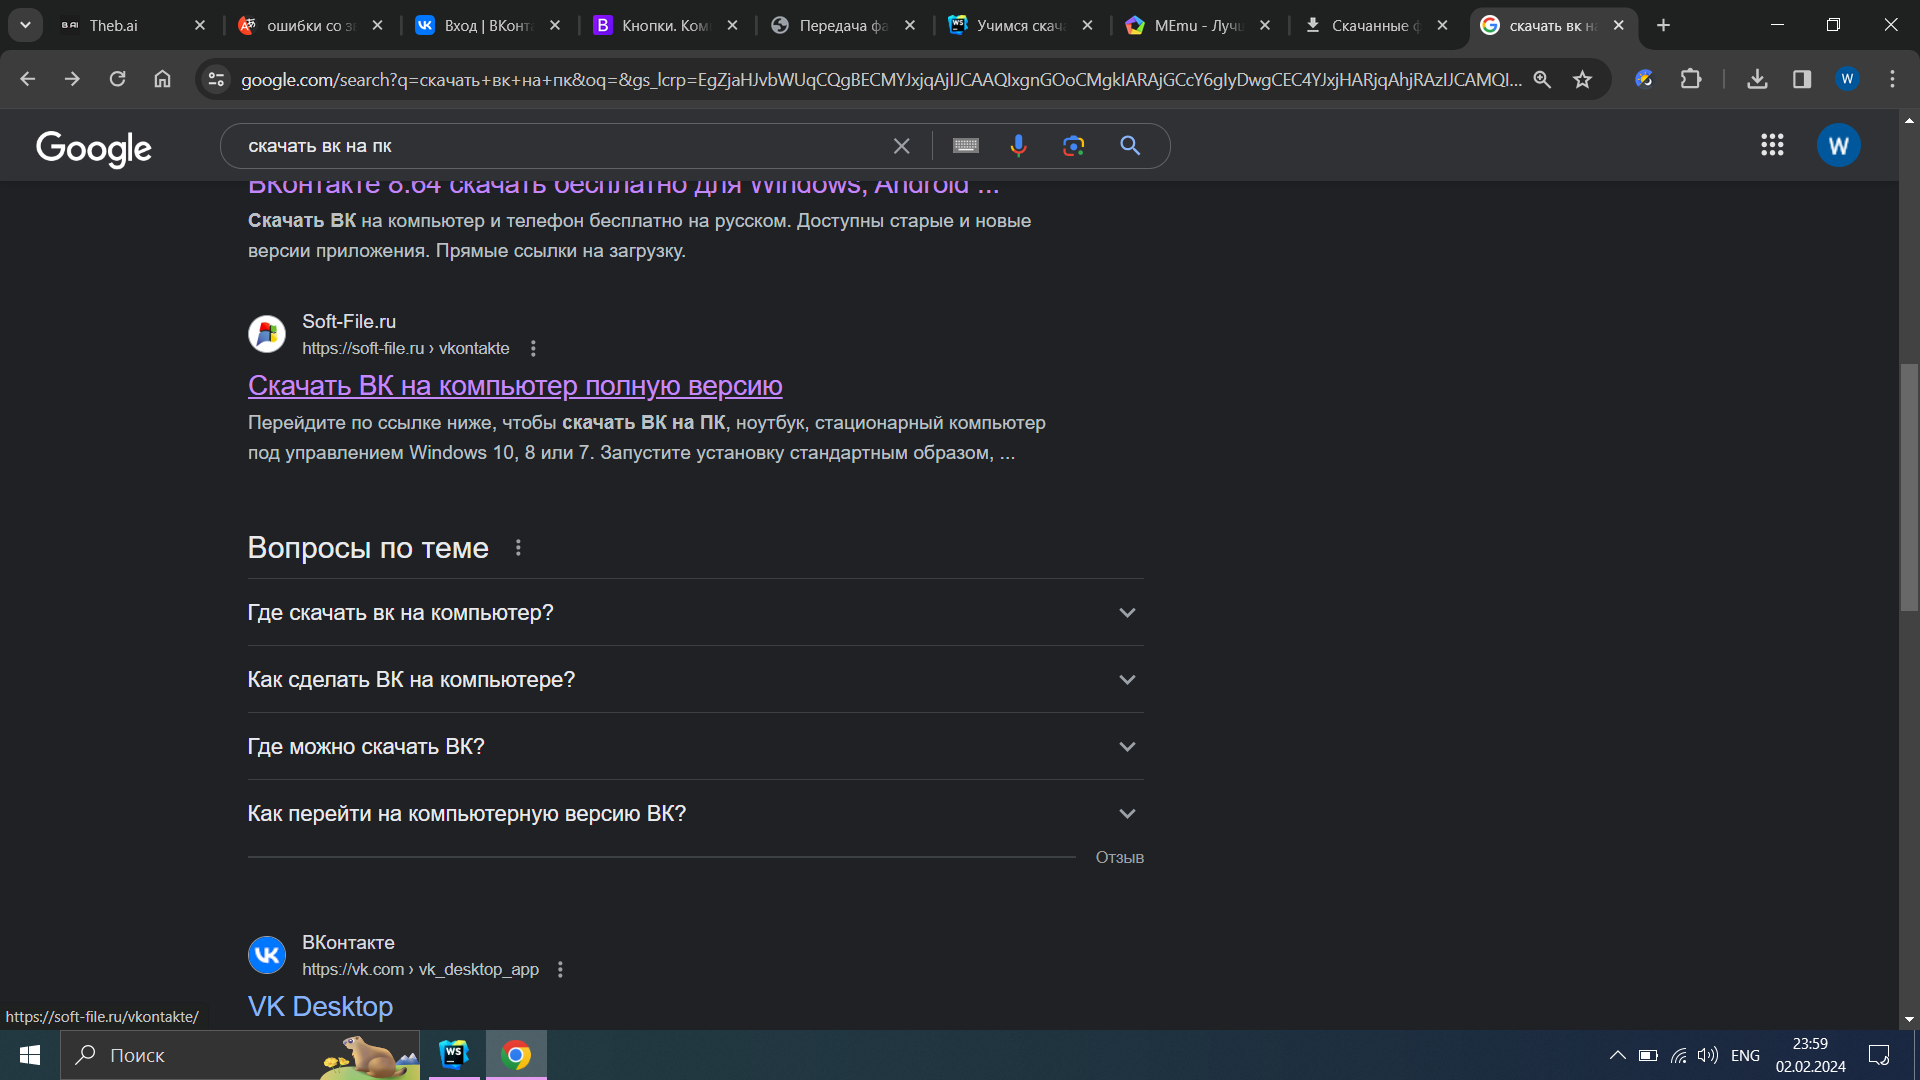Open the browser home page
1920x1080 pixels.
tap(162, 79)
